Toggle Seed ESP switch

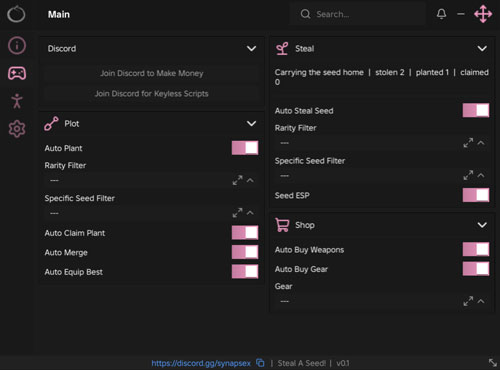pos(476,195)
